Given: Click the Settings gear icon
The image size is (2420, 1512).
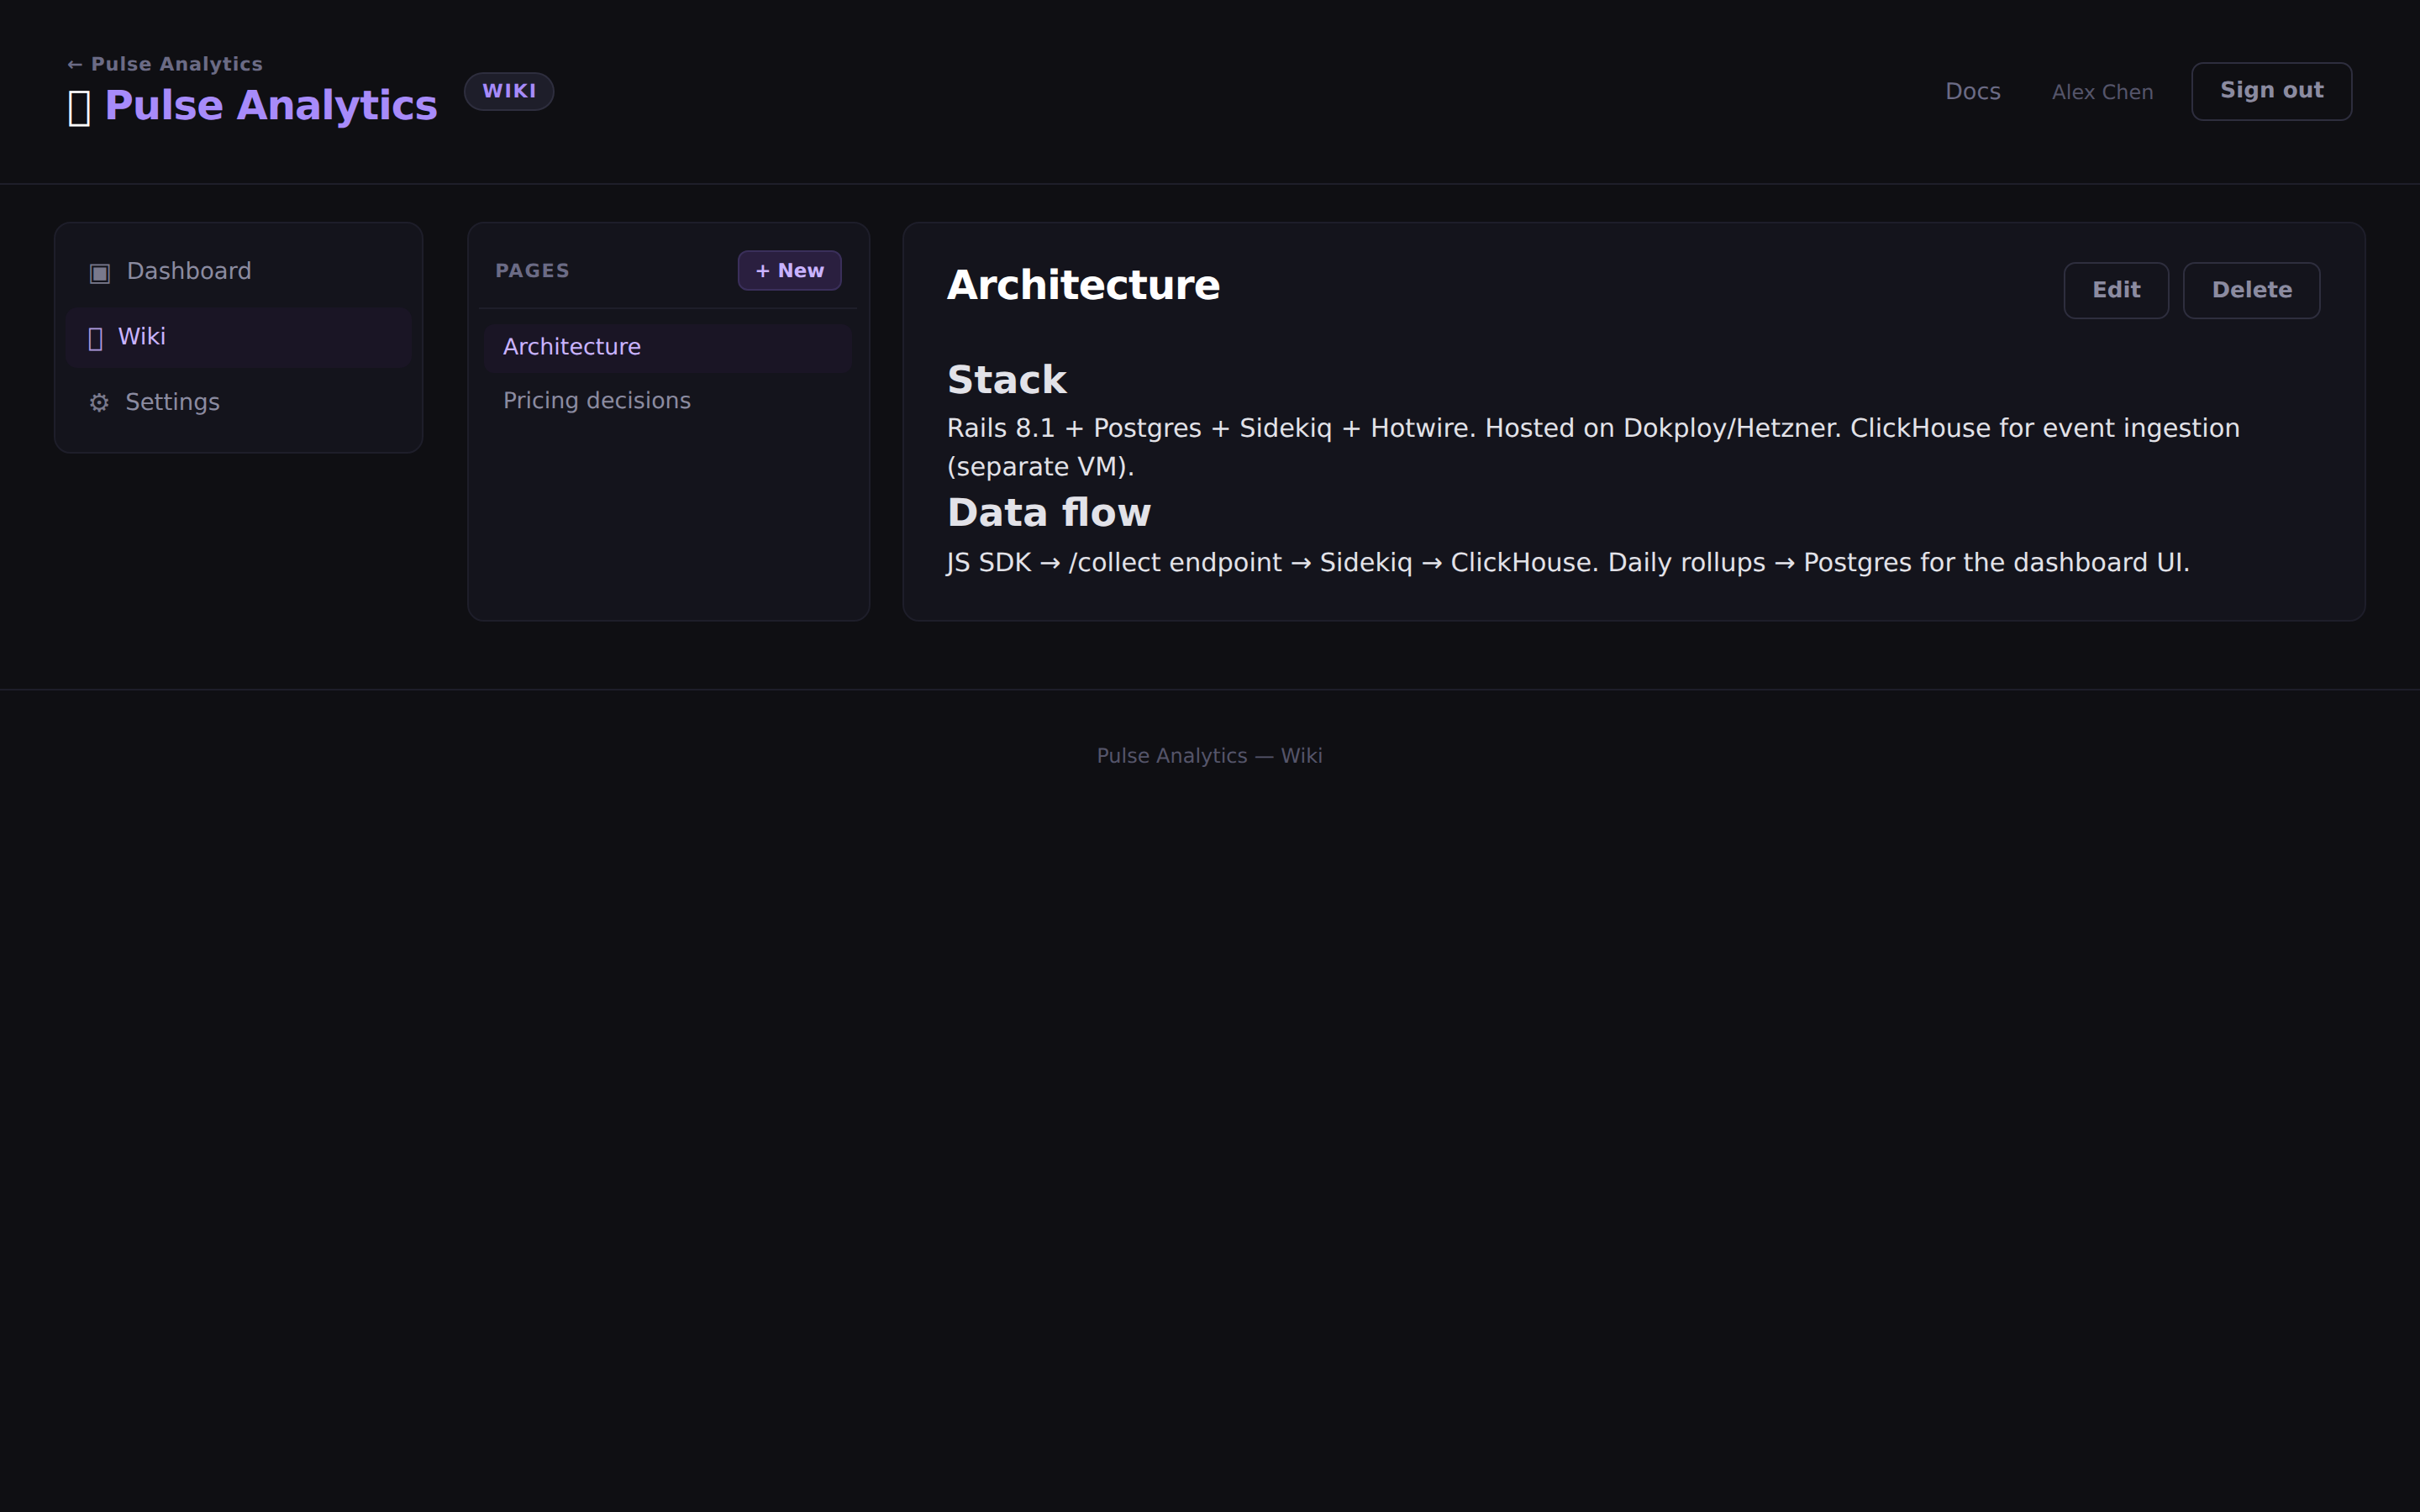Looking at the screenshot, I should pos(99,403).
